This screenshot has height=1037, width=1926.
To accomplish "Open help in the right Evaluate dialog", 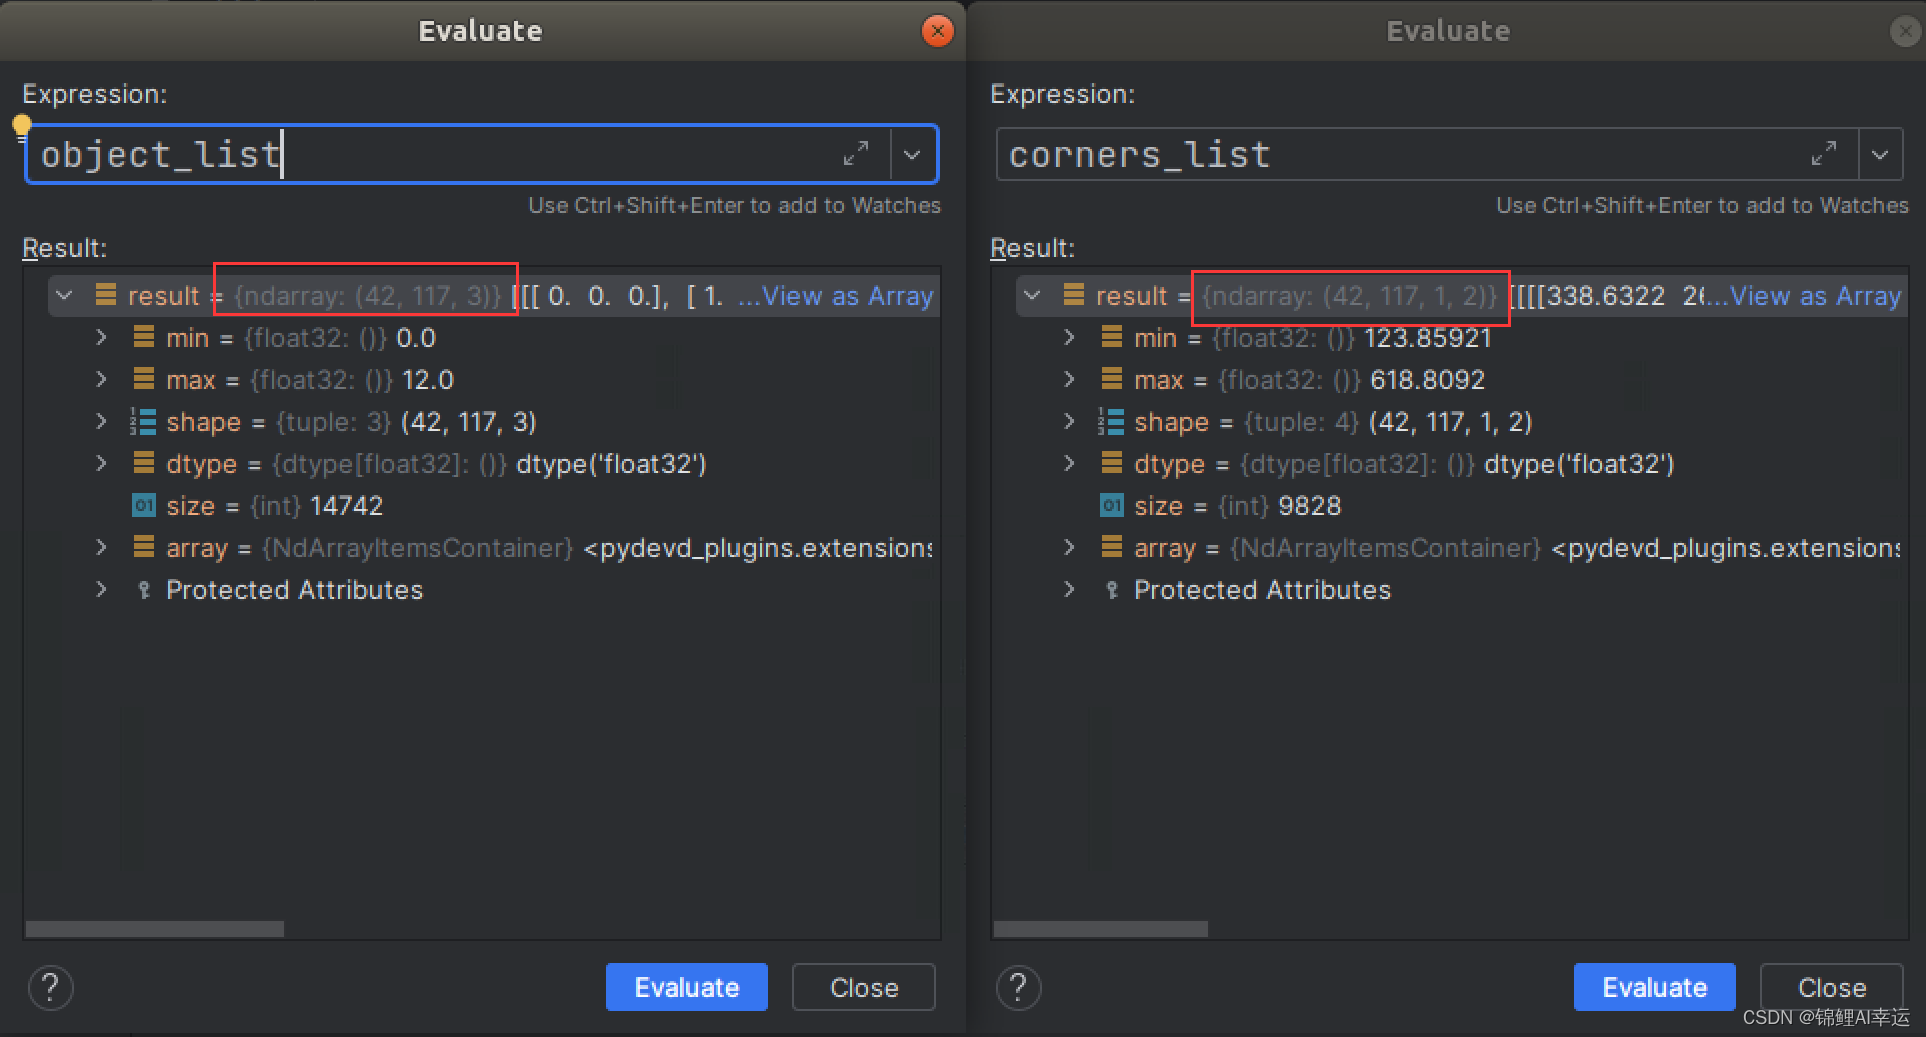I will pos(1018,988).
